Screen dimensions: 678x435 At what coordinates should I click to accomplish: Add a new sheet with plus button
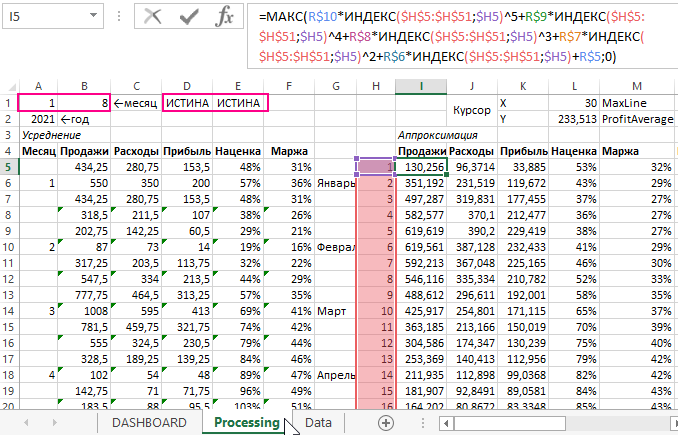(386, 423)
